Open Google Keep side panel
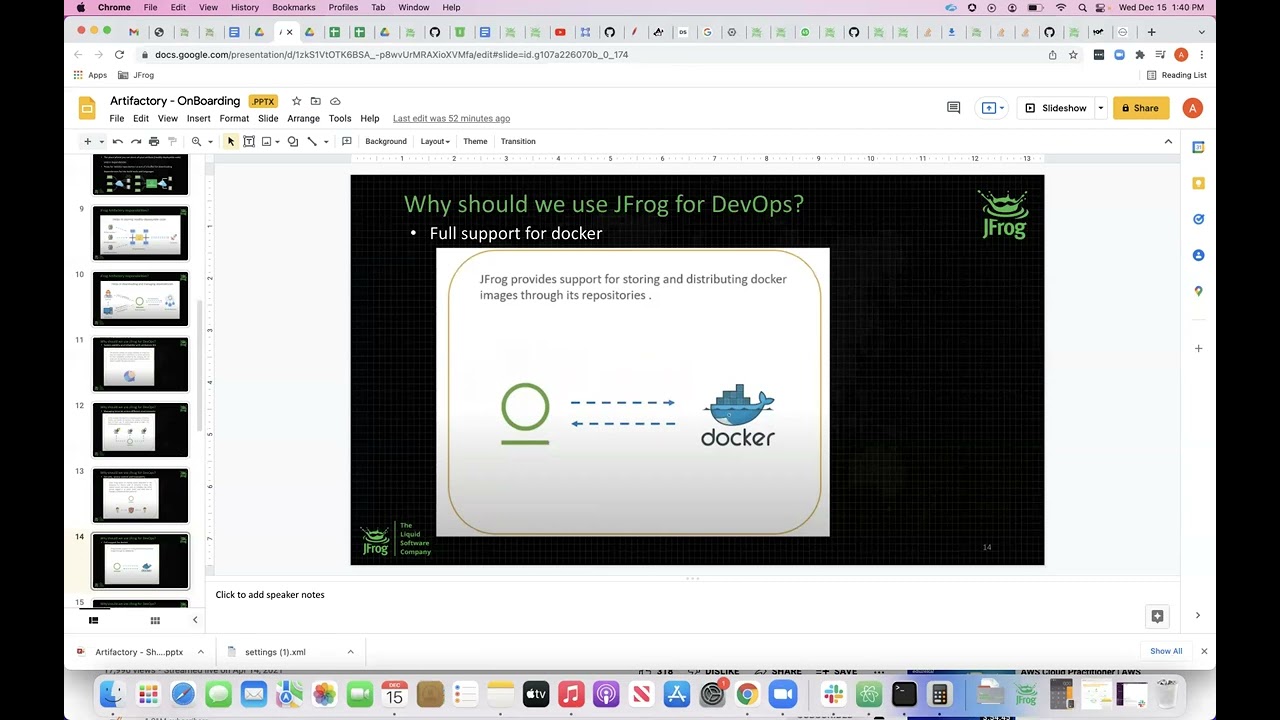Viewport: 1280px width, 720px height. tap(1198, 183)
